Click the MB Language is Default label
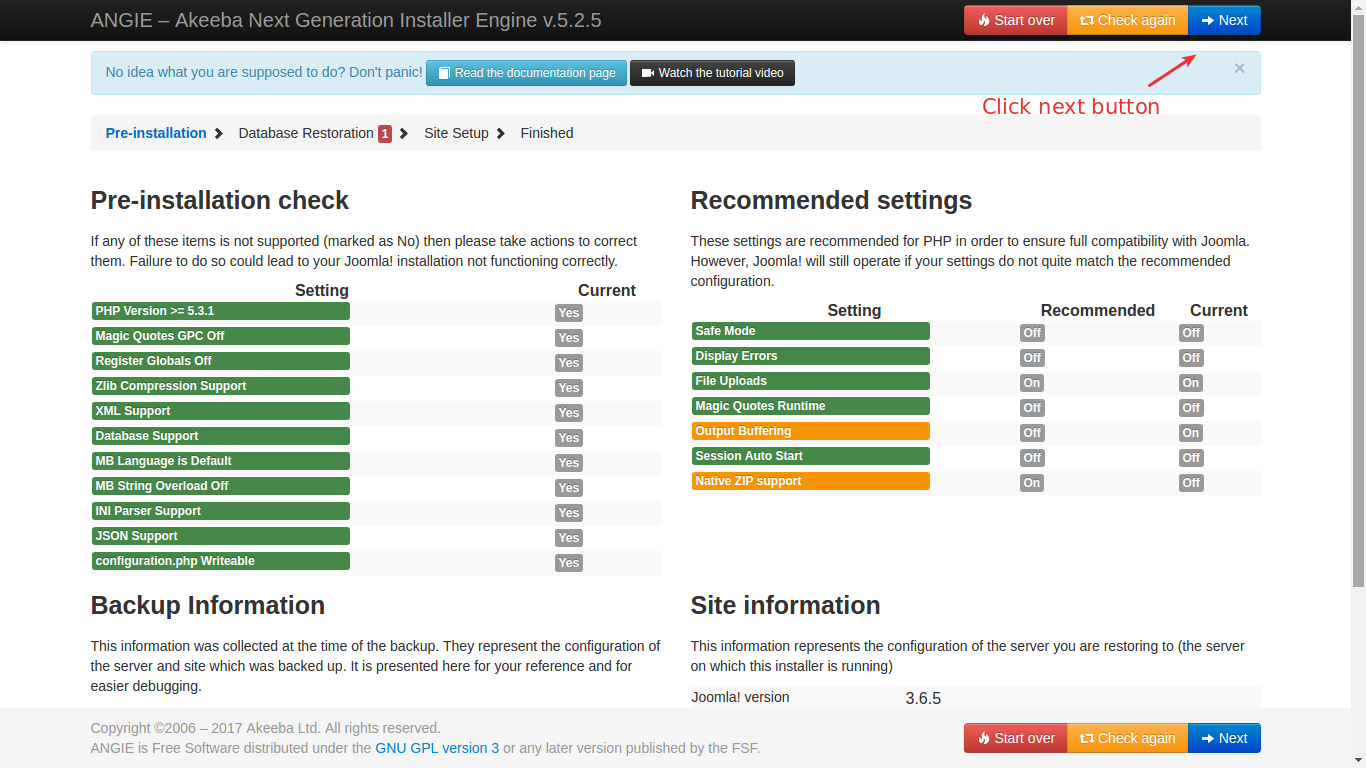Viewport: 1366px width, 768px height. pyautogui.click(x=220, y=461)
